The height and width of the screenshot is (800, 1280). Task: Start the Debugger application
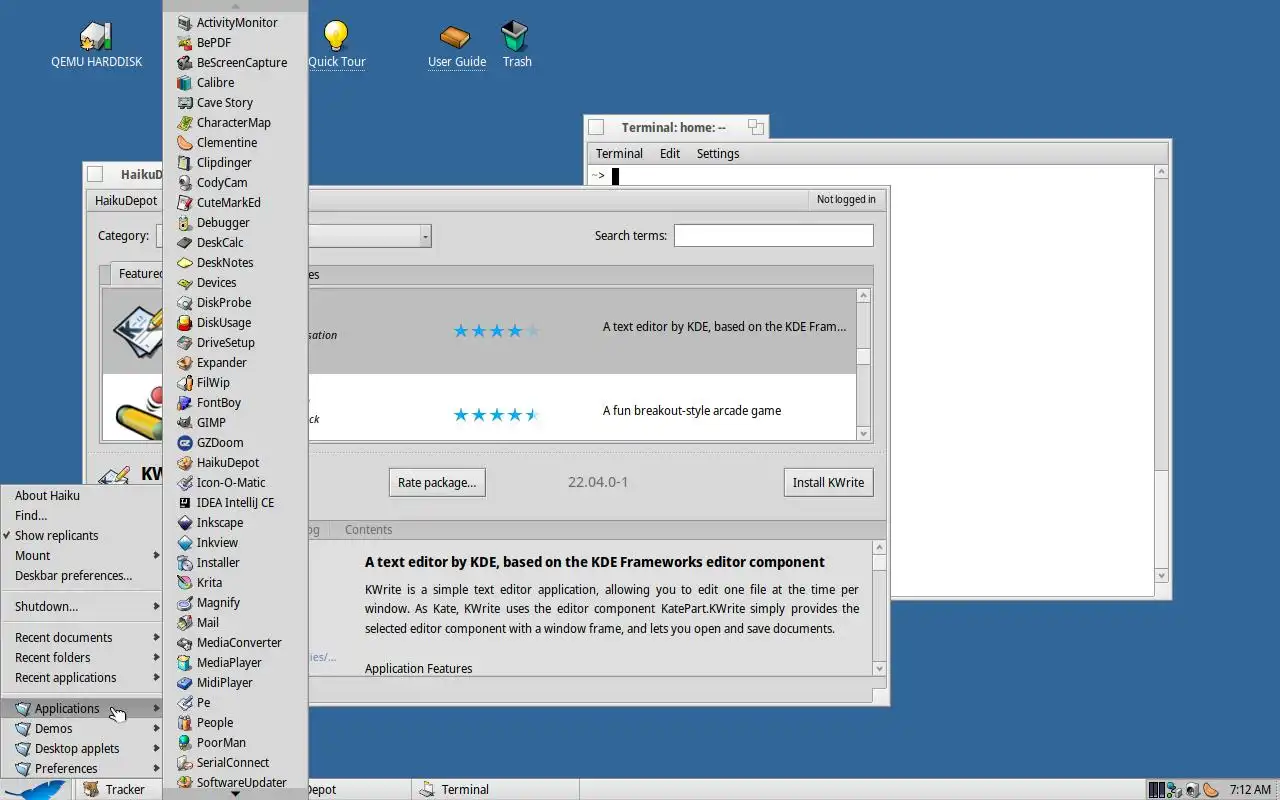click(235, 222)
